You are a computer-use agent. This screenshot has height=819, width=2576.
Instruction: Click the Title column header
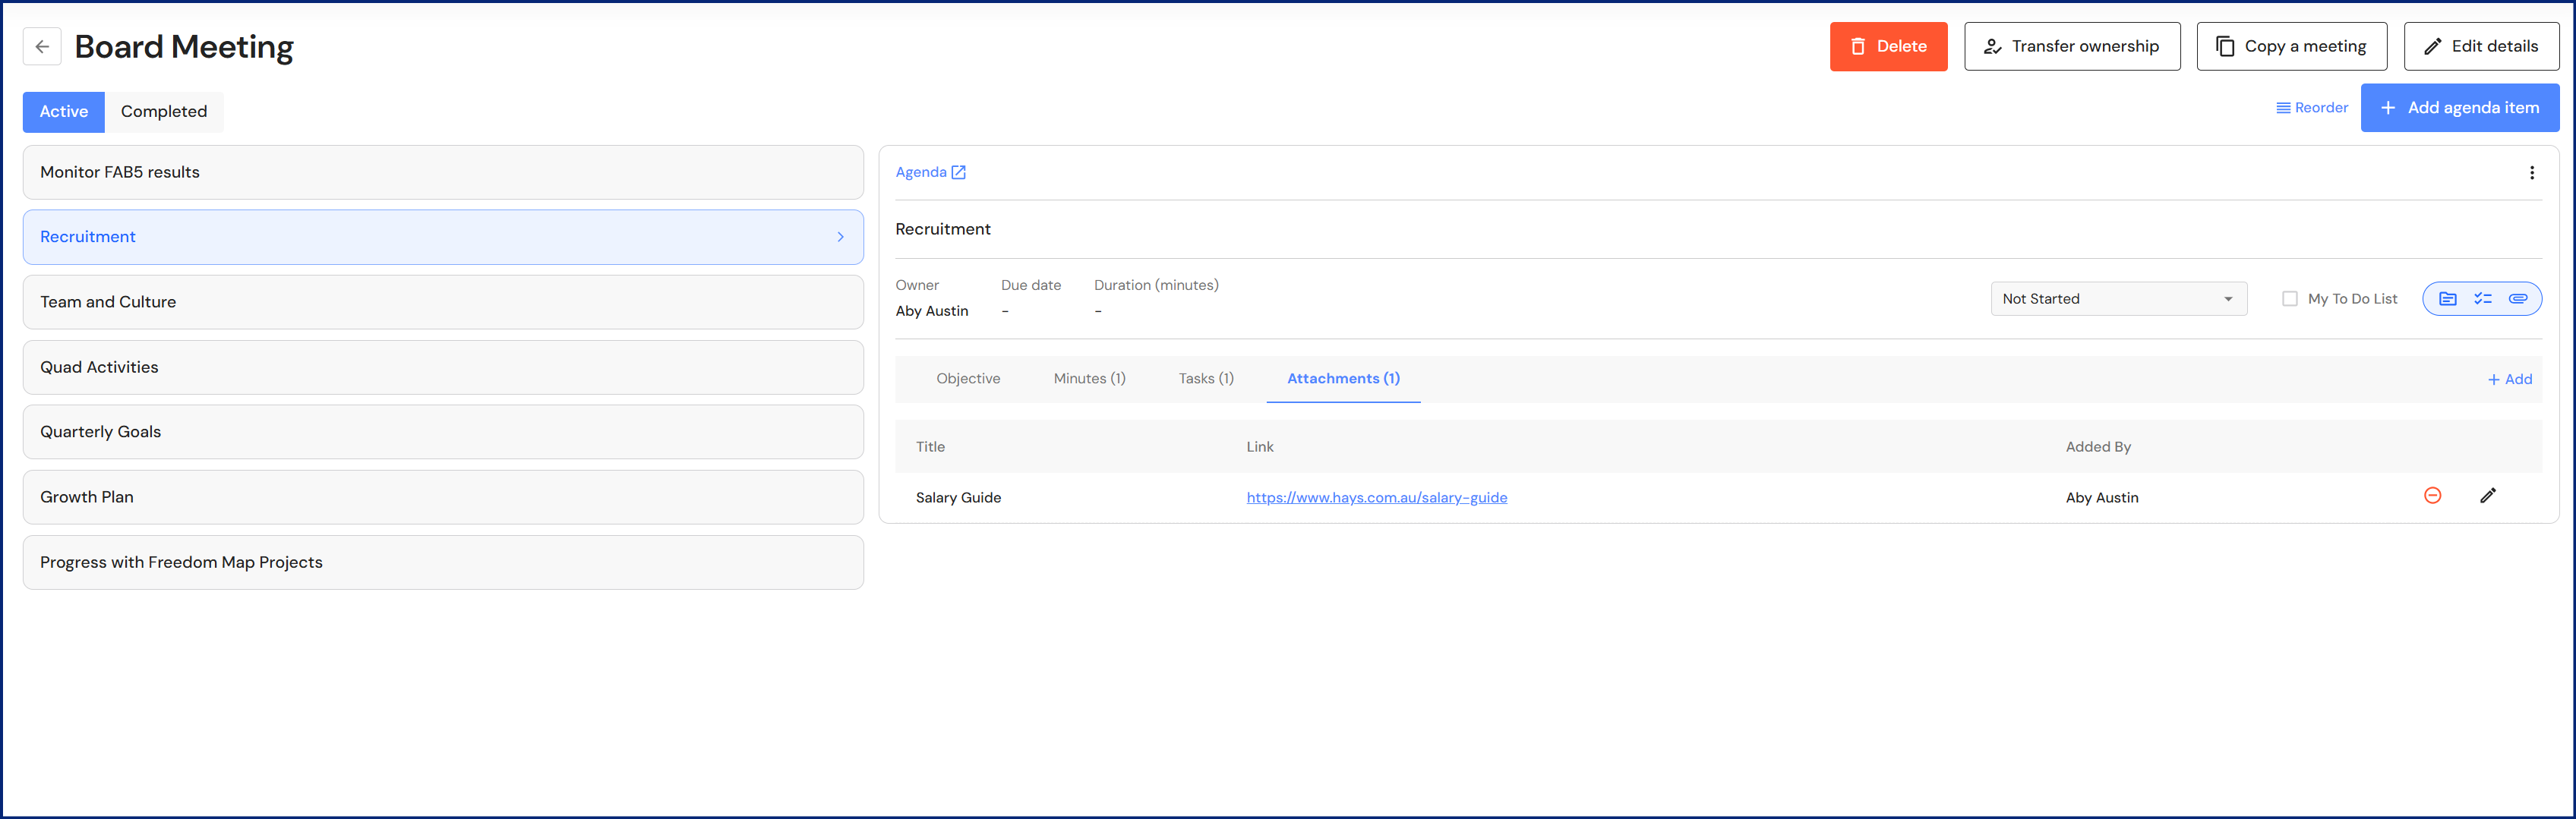coord(930,447)
